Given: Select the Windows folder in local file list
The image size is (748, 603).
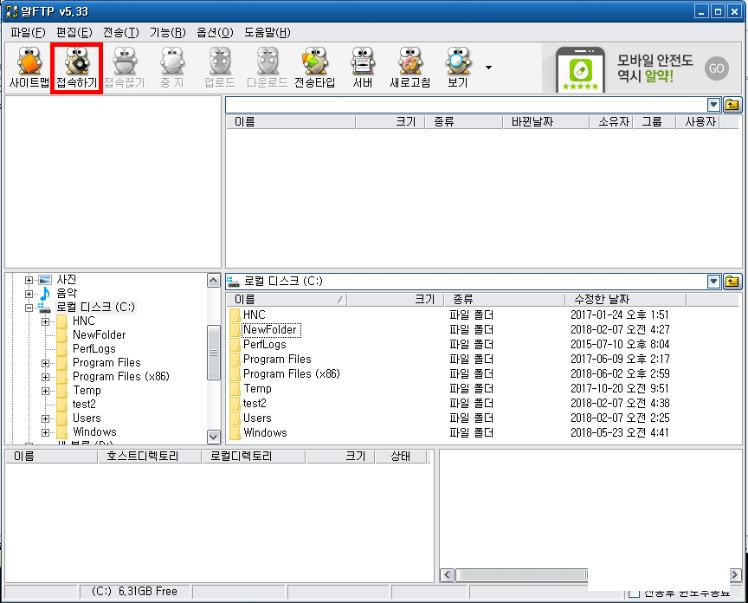Looking at the screenshot, I should (x=264, y=433).
